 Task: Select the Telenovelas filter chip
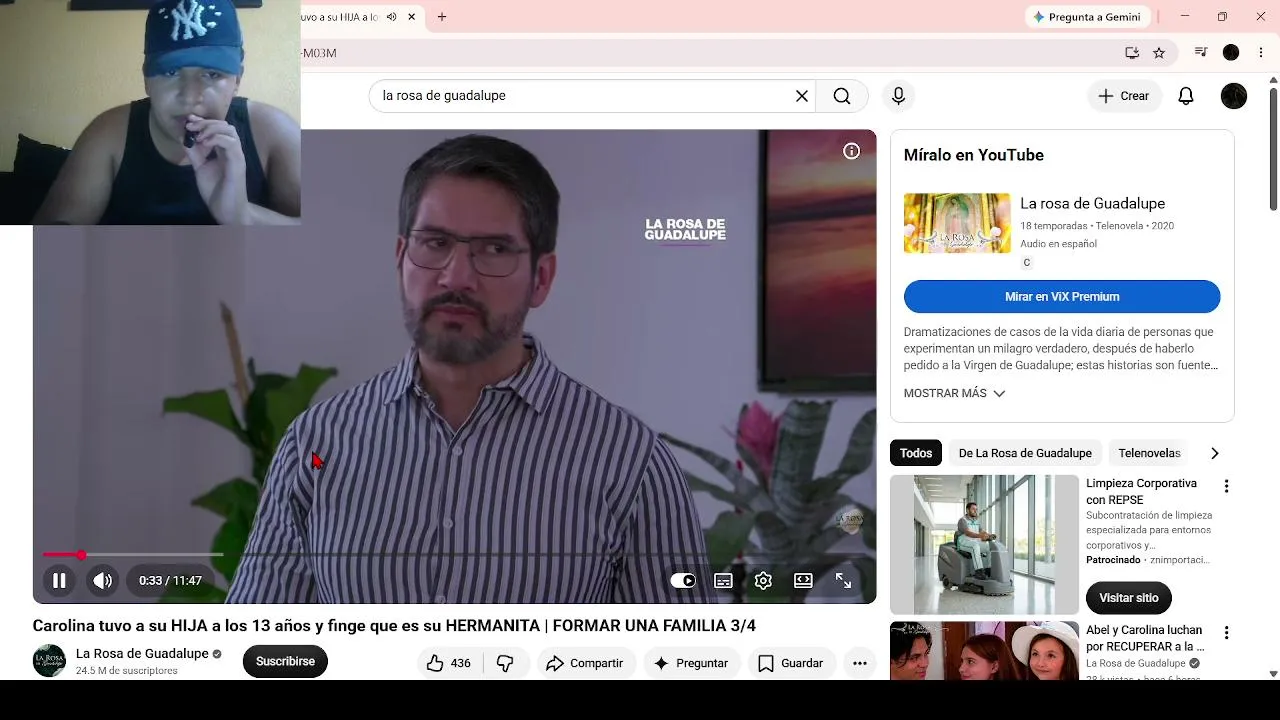(1149, 453)
